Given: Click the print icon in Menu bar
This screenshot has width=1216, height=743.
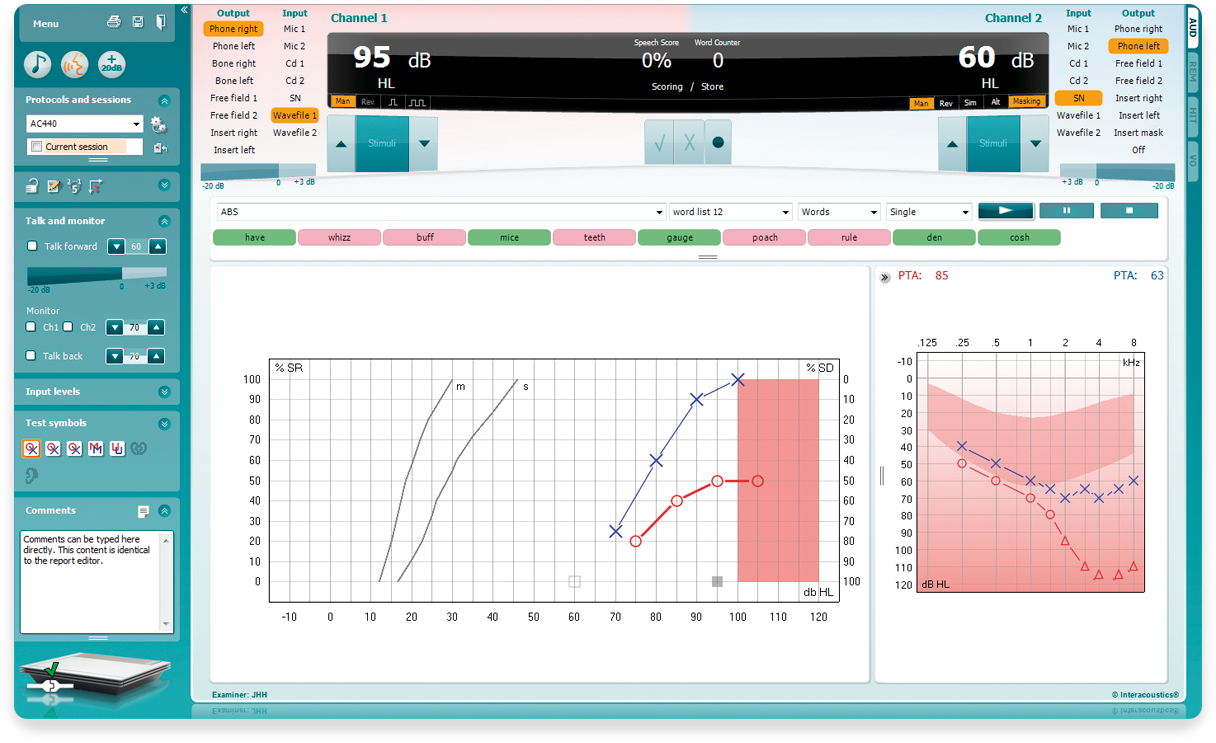Looking at the screenshot, I should [x=114, y=22].
